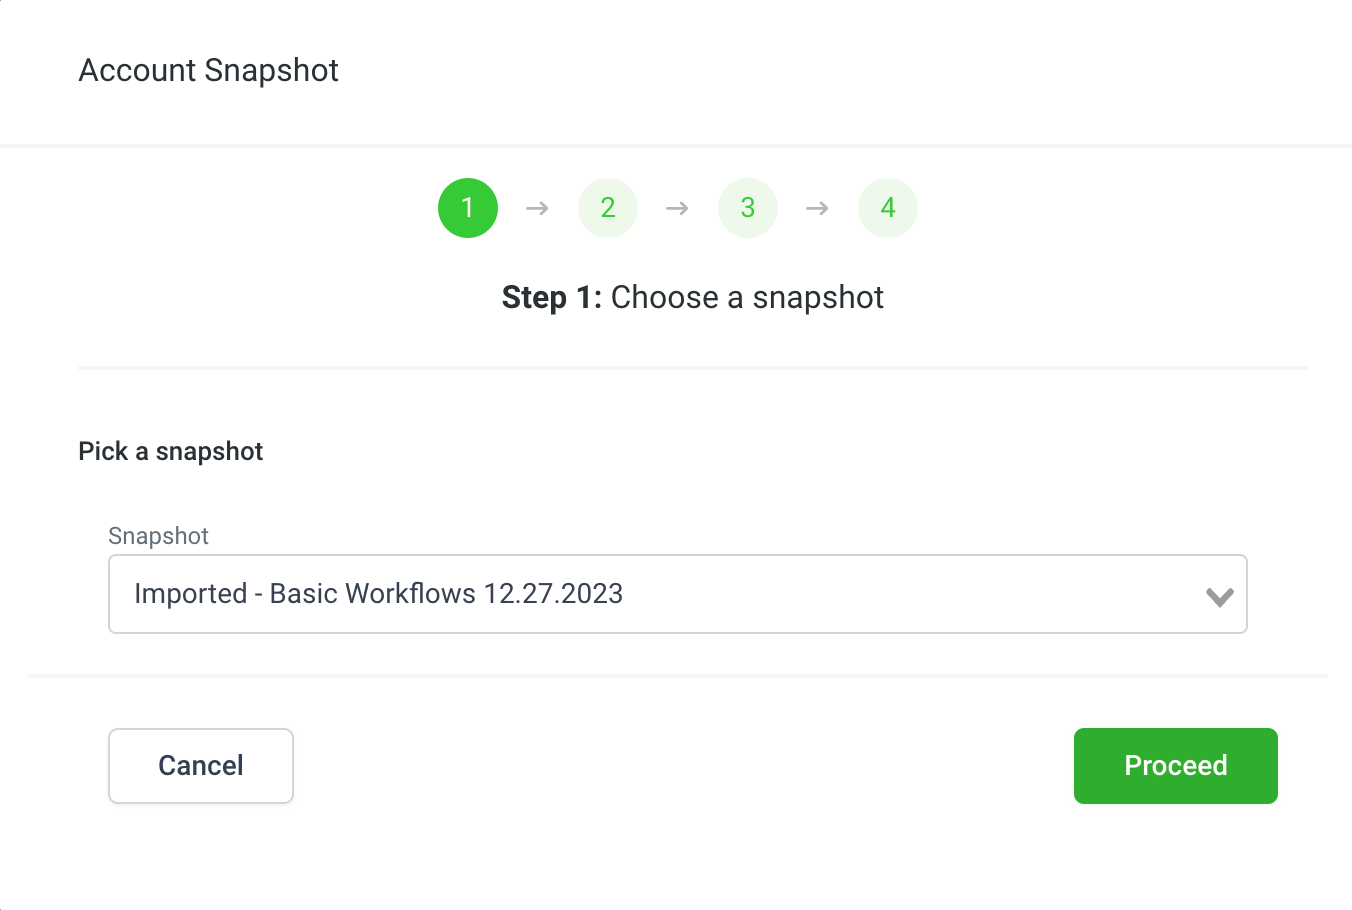Go to step 4 indicator
This screenshot has width=1352, height=910.
(x=888, y=208)
